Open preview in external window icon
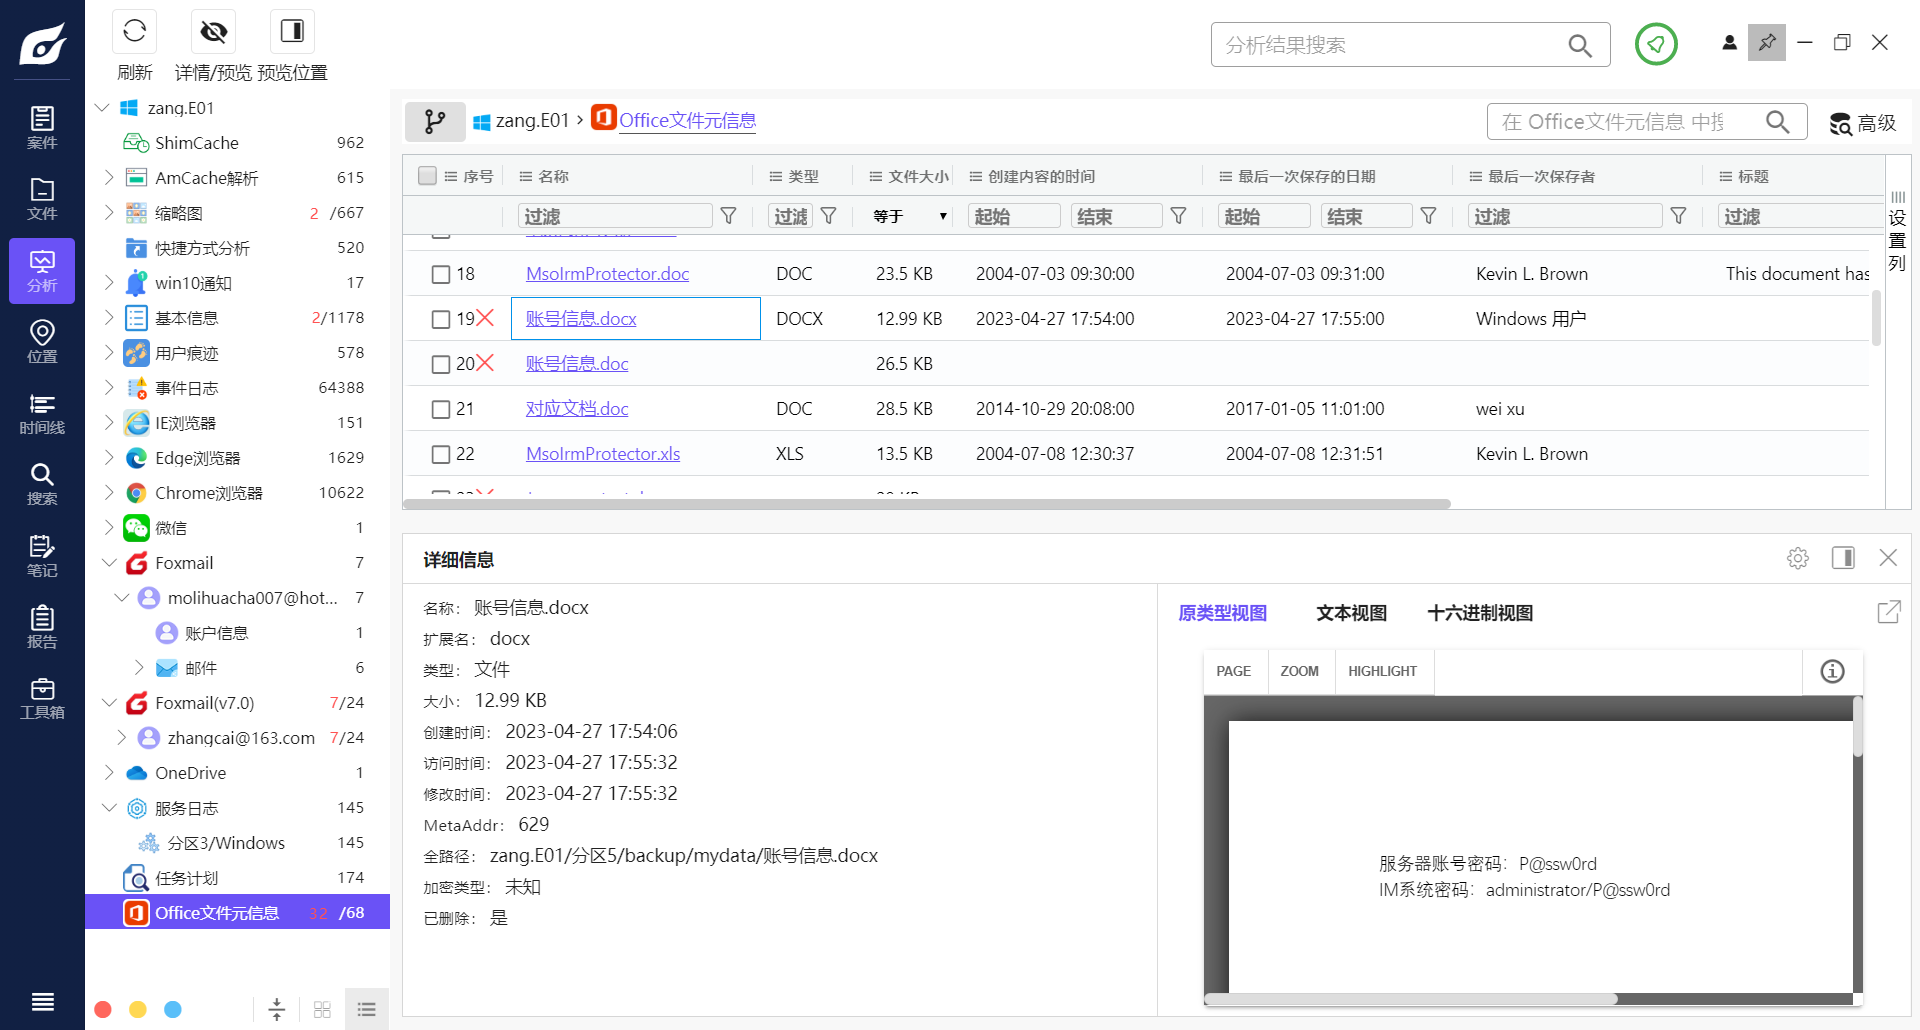The height and width of the screenshot is (1030, 1920). pyautogui.click(x=1889, y=612)
